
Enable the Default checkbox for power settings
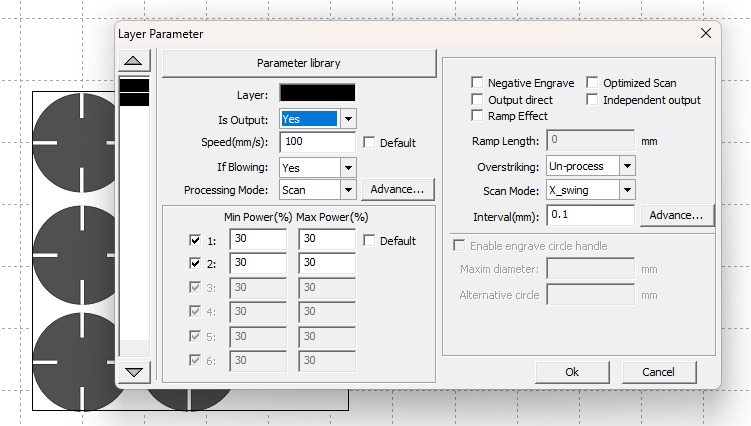(369, 241)
